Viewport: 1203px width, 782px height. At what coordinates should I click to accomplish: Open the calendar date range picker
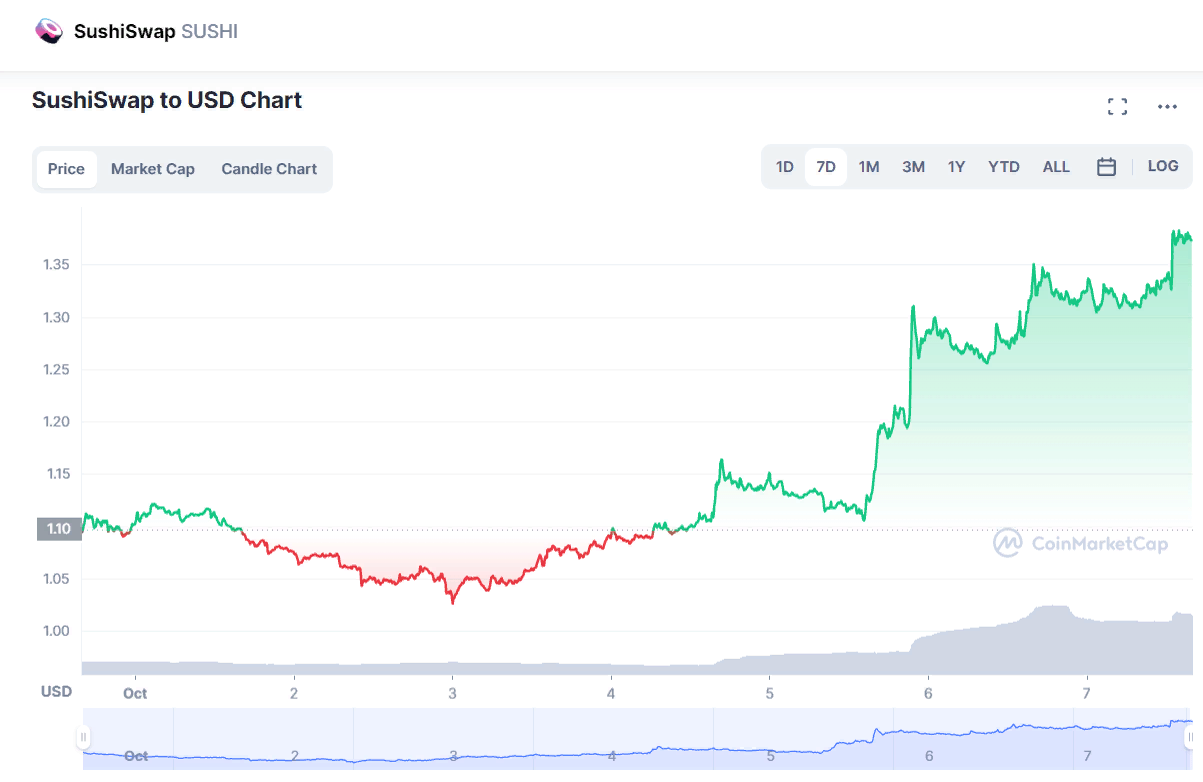pyautogui.click(x=1106, y=167)
